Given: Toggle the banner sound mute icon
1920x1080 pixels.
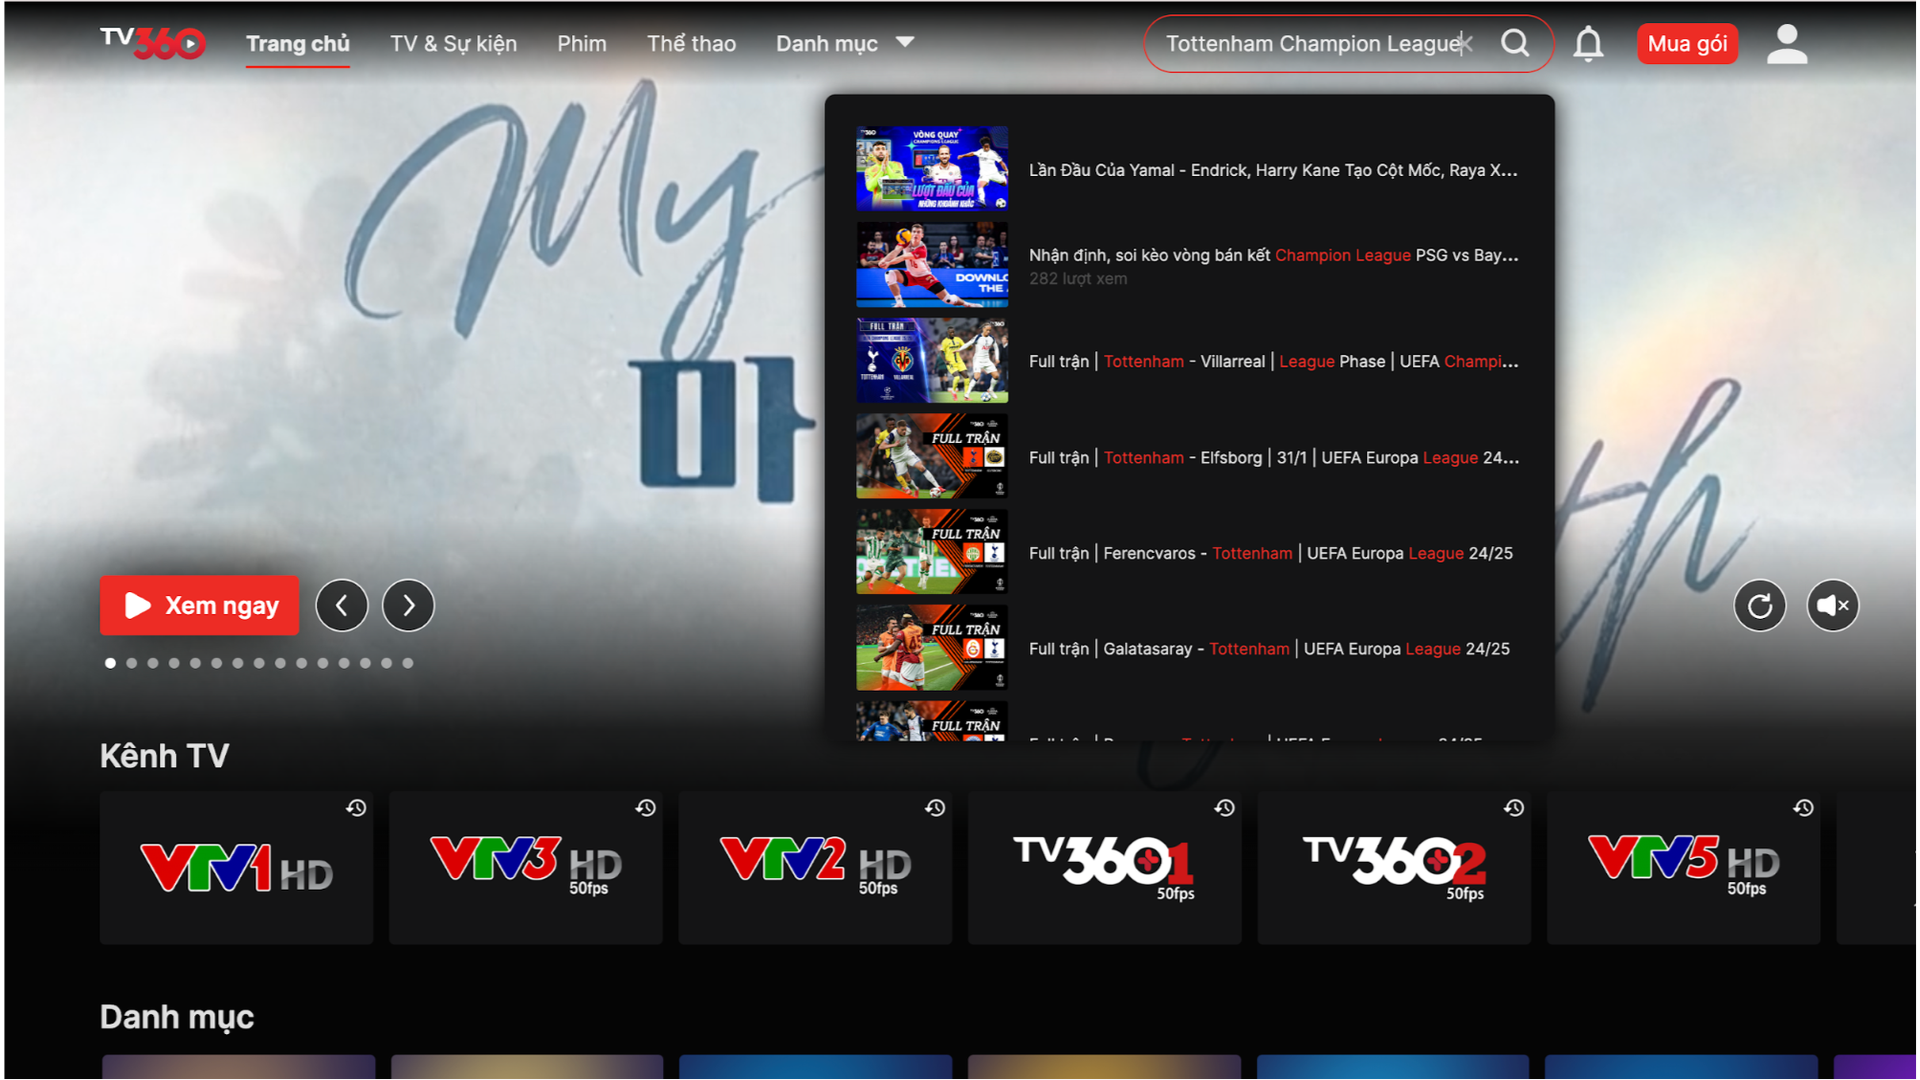Looking at the screenshot, I should [1832, 605].
